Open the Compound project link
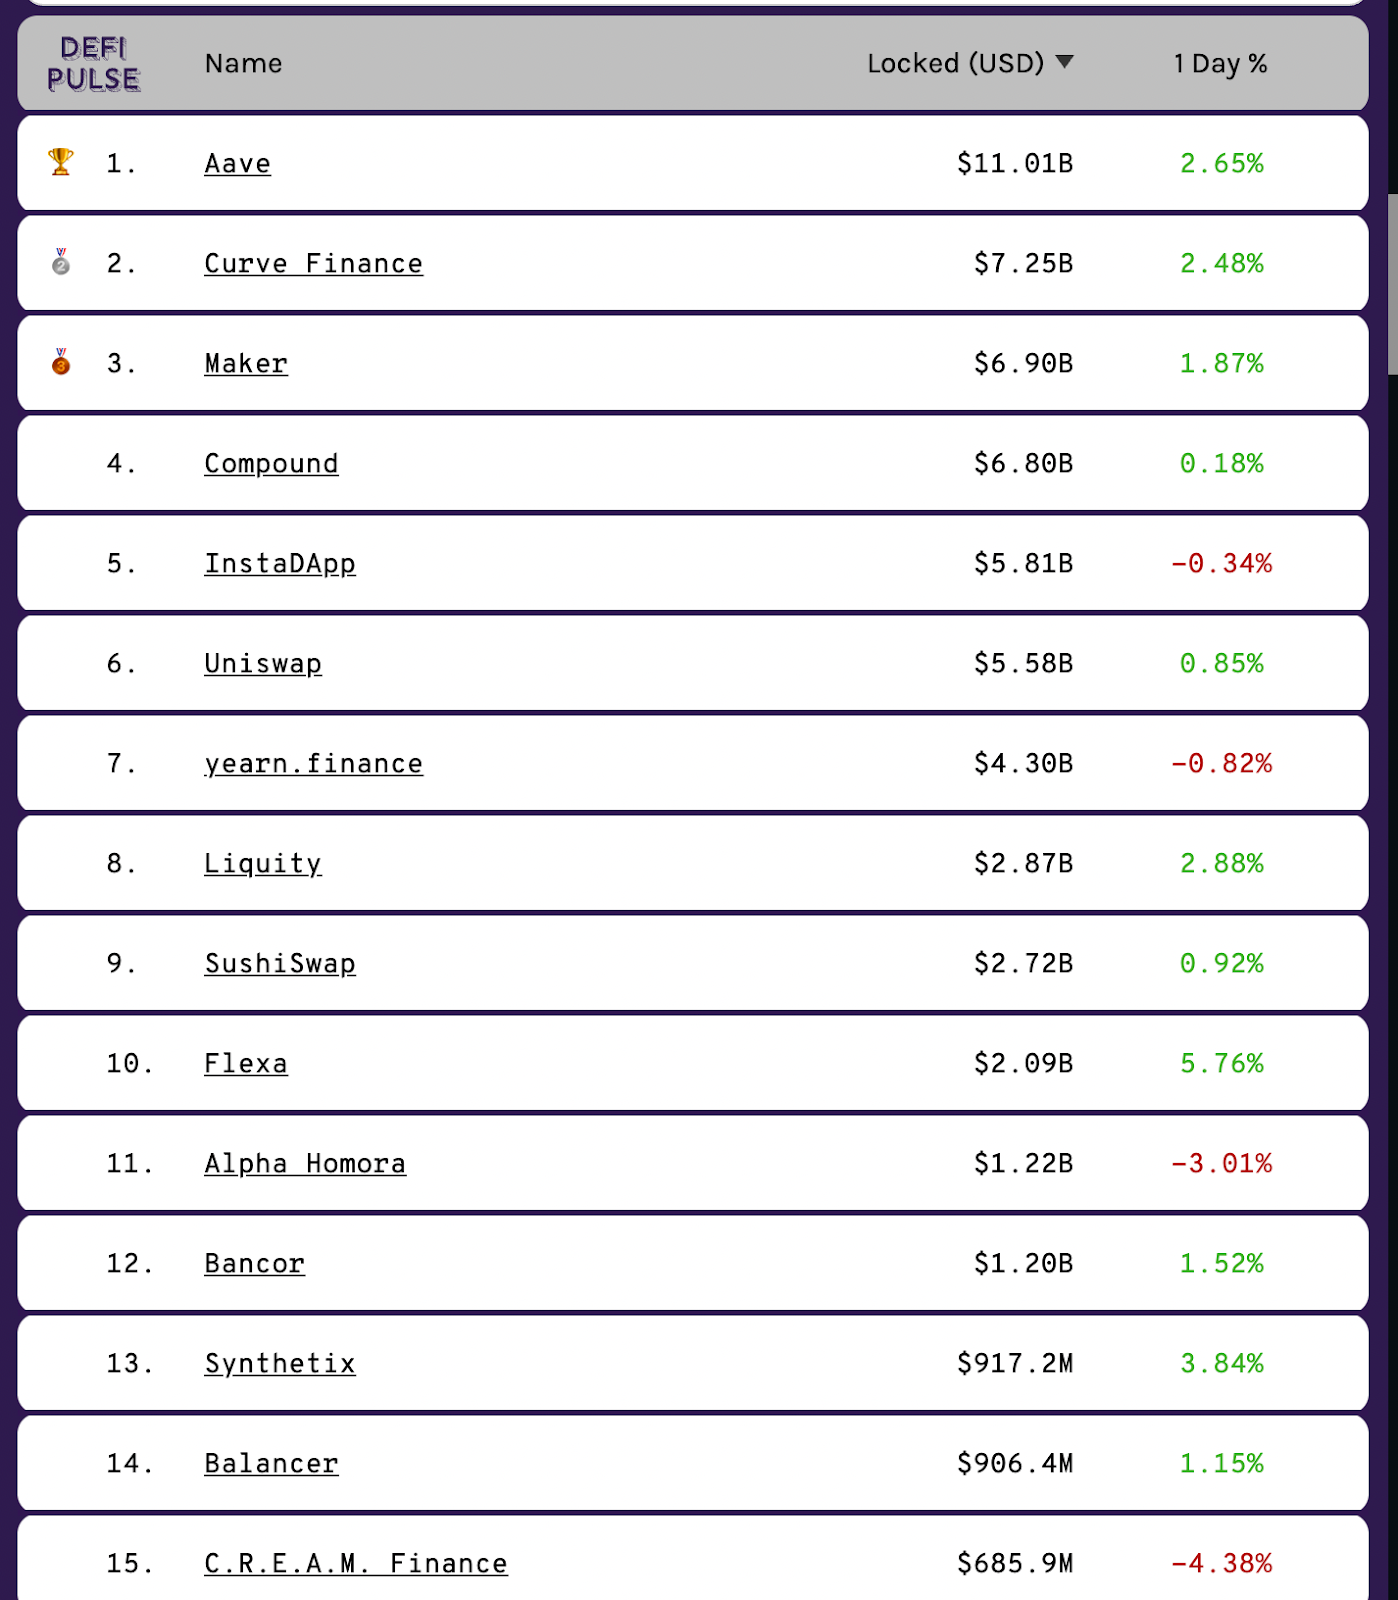1398x1600 pixels. coord(272,463)
